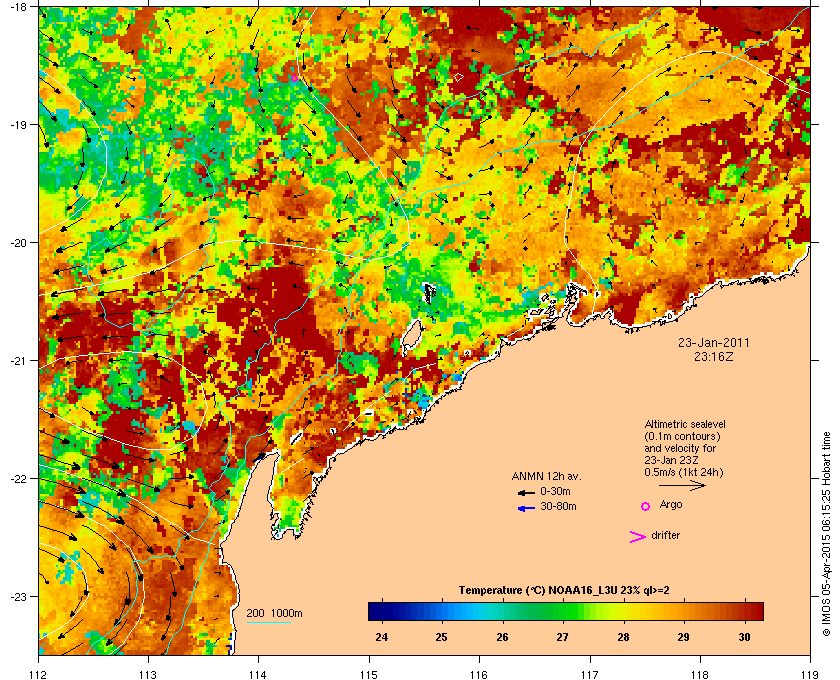840x680 pixels.
Task: Click the magenta Argo float marker on the map
Action: [x=294, y=78]
